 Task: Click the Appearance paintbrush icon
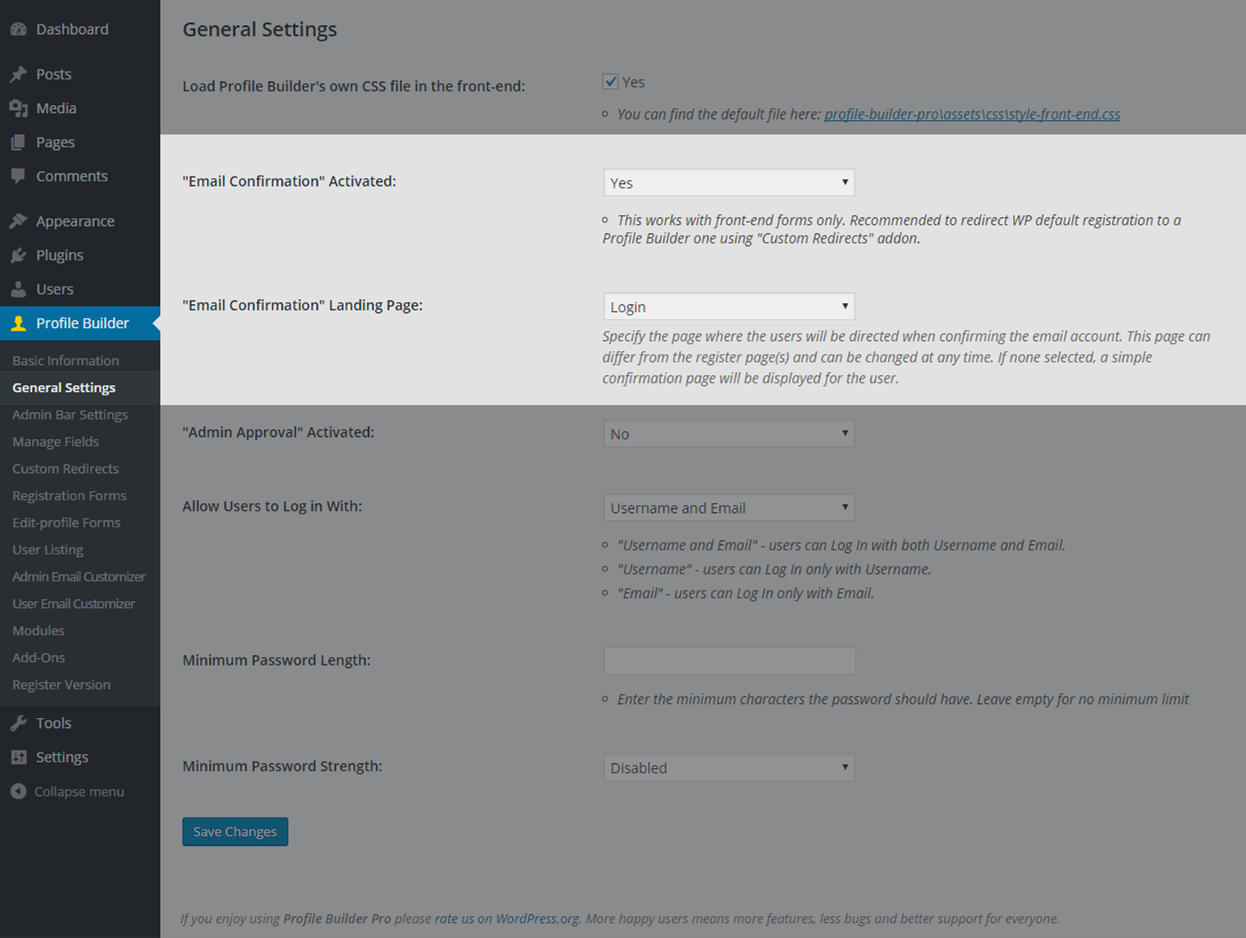pos(18,221)
